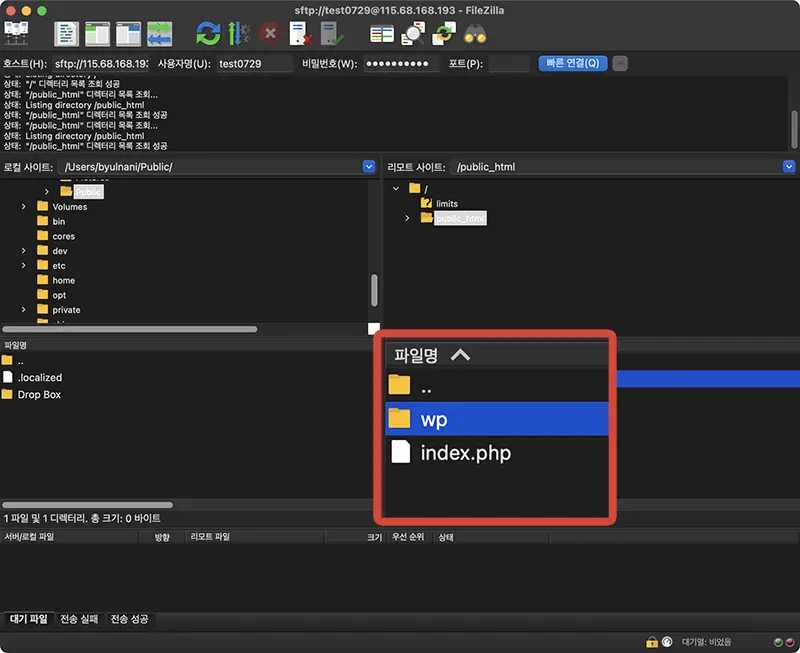The image size is (800, 653).
Task: Toggle the message log display
Action: (x=66, y=34)
